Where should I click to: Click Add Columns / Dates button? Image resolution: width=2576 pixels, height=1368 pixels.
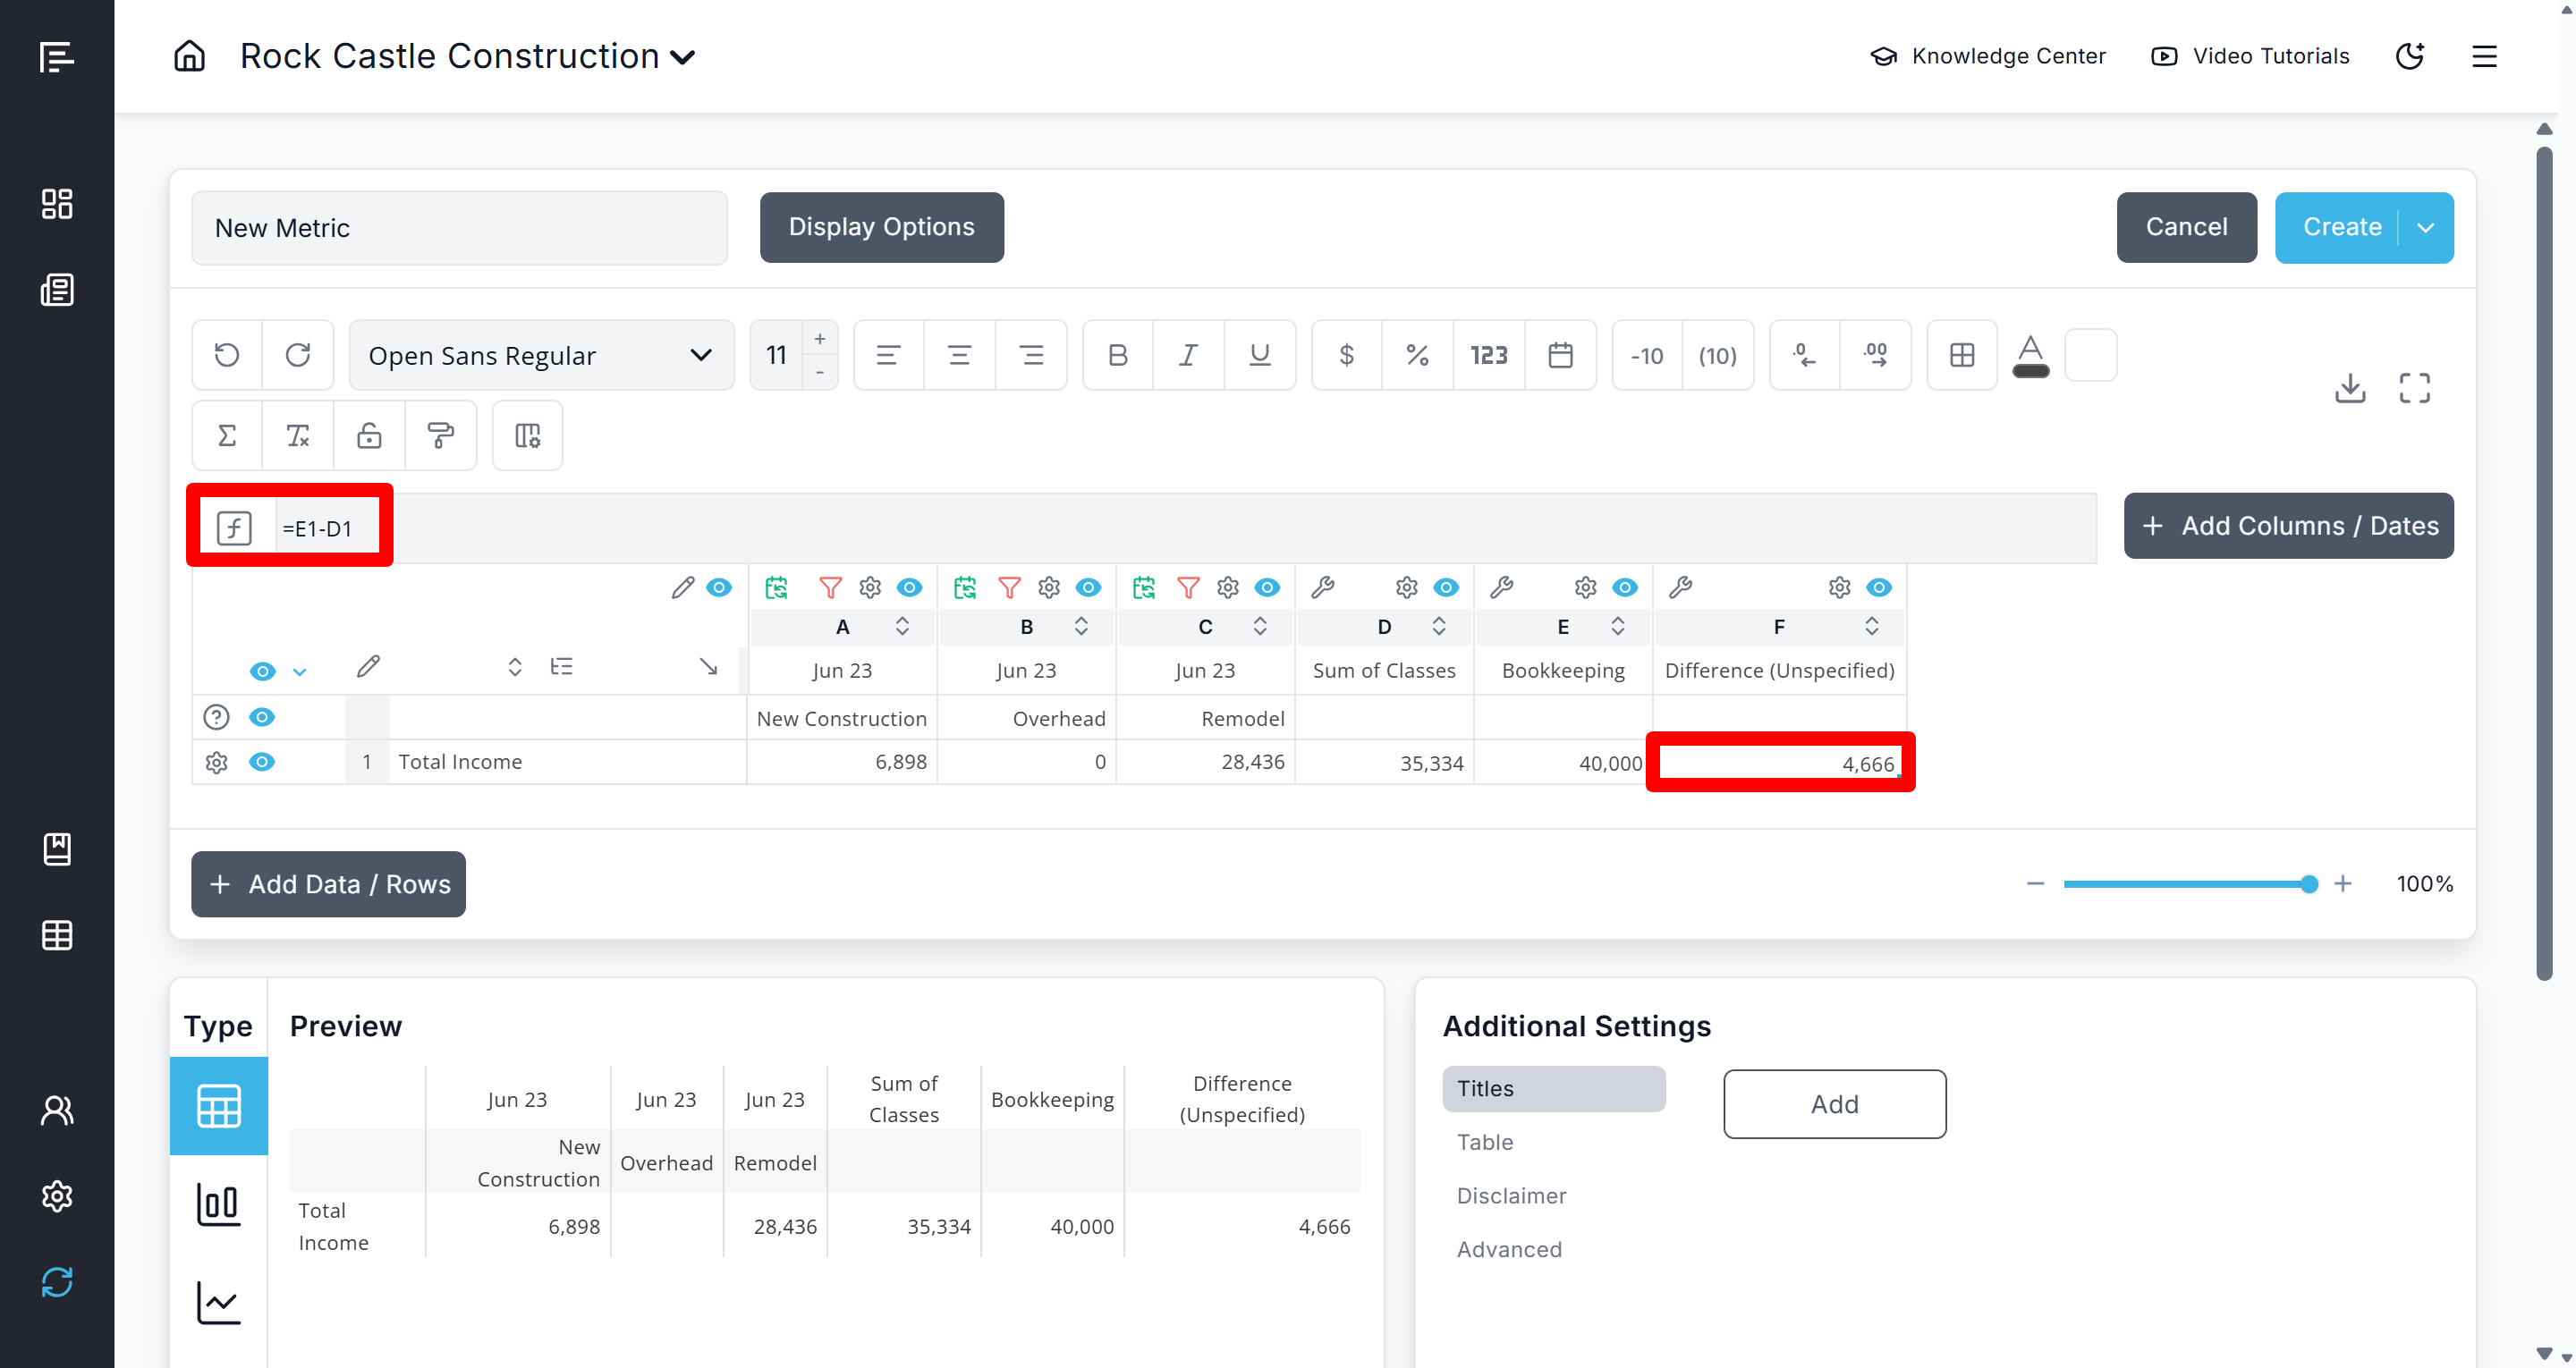pos(2288,526)
